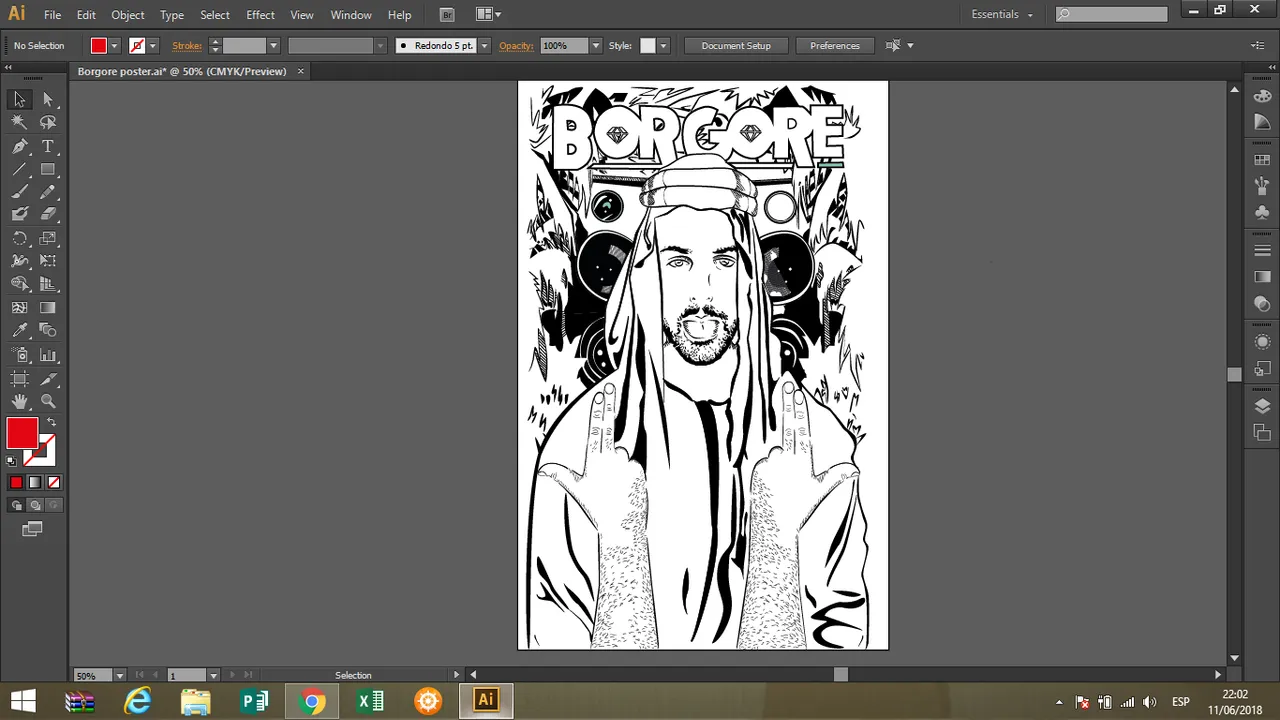Select the Perspective Grid tool
Viewport: 1280px width, 720px height.
pyautogui.click(x=48, y=284)
